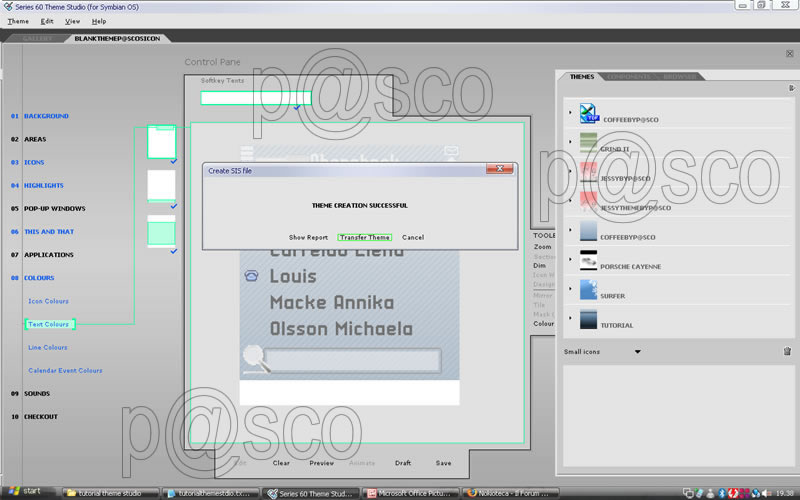800x500 pixels.
Task: Click the Save button below preview
Action: pyautogui.click(x=443, y=463)
